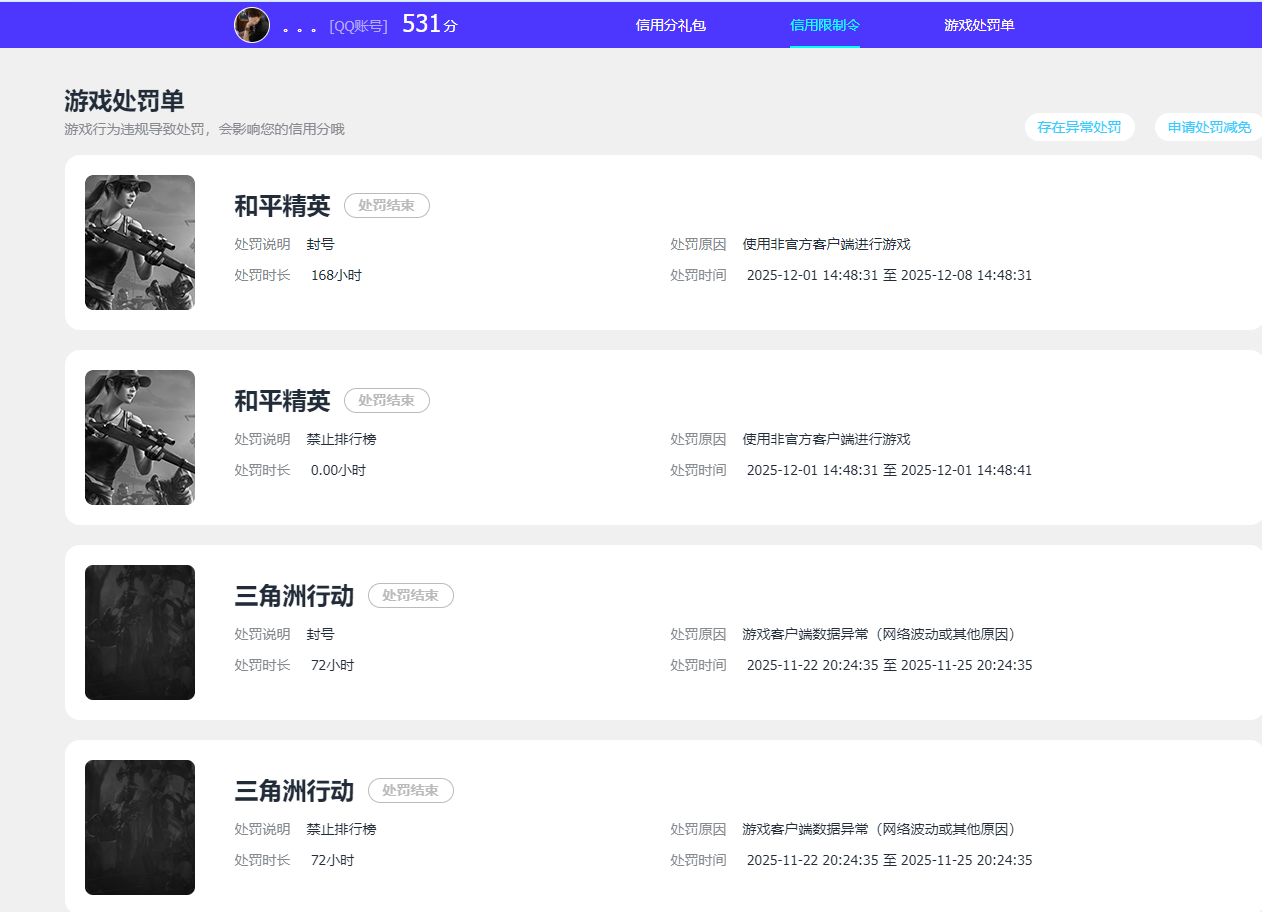Open the 三角洲行动 title of the 封号 record
This screenshot has width=1262, height=912.
click(294, 596)
